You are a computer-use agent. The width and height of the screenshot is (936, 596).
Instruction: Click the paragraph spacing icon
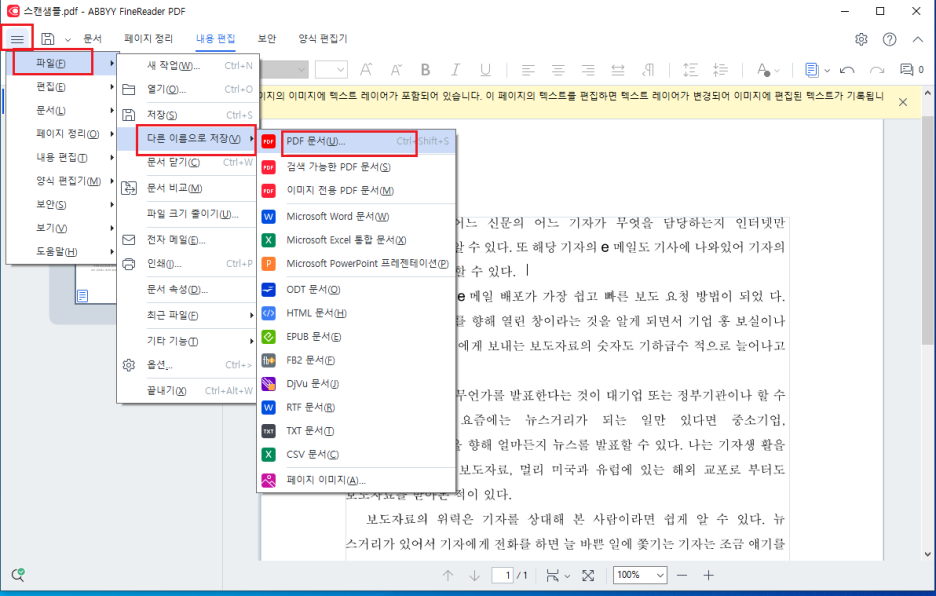point(721,70)
